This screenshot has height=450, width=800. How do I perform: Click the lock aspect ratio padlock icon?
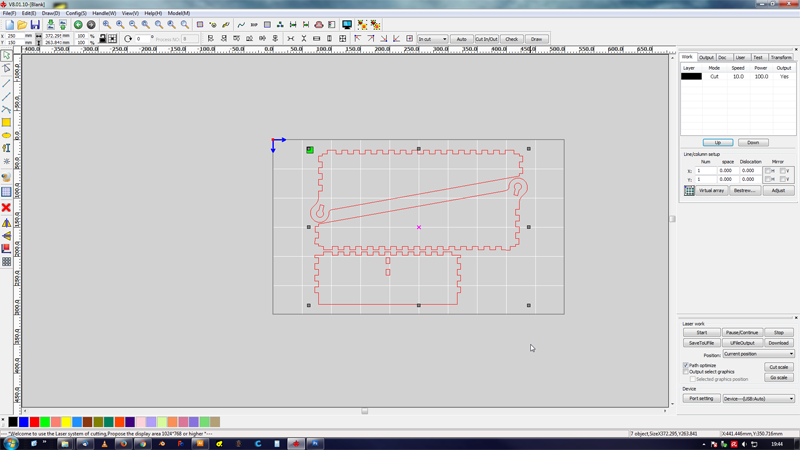click(103, 39)
